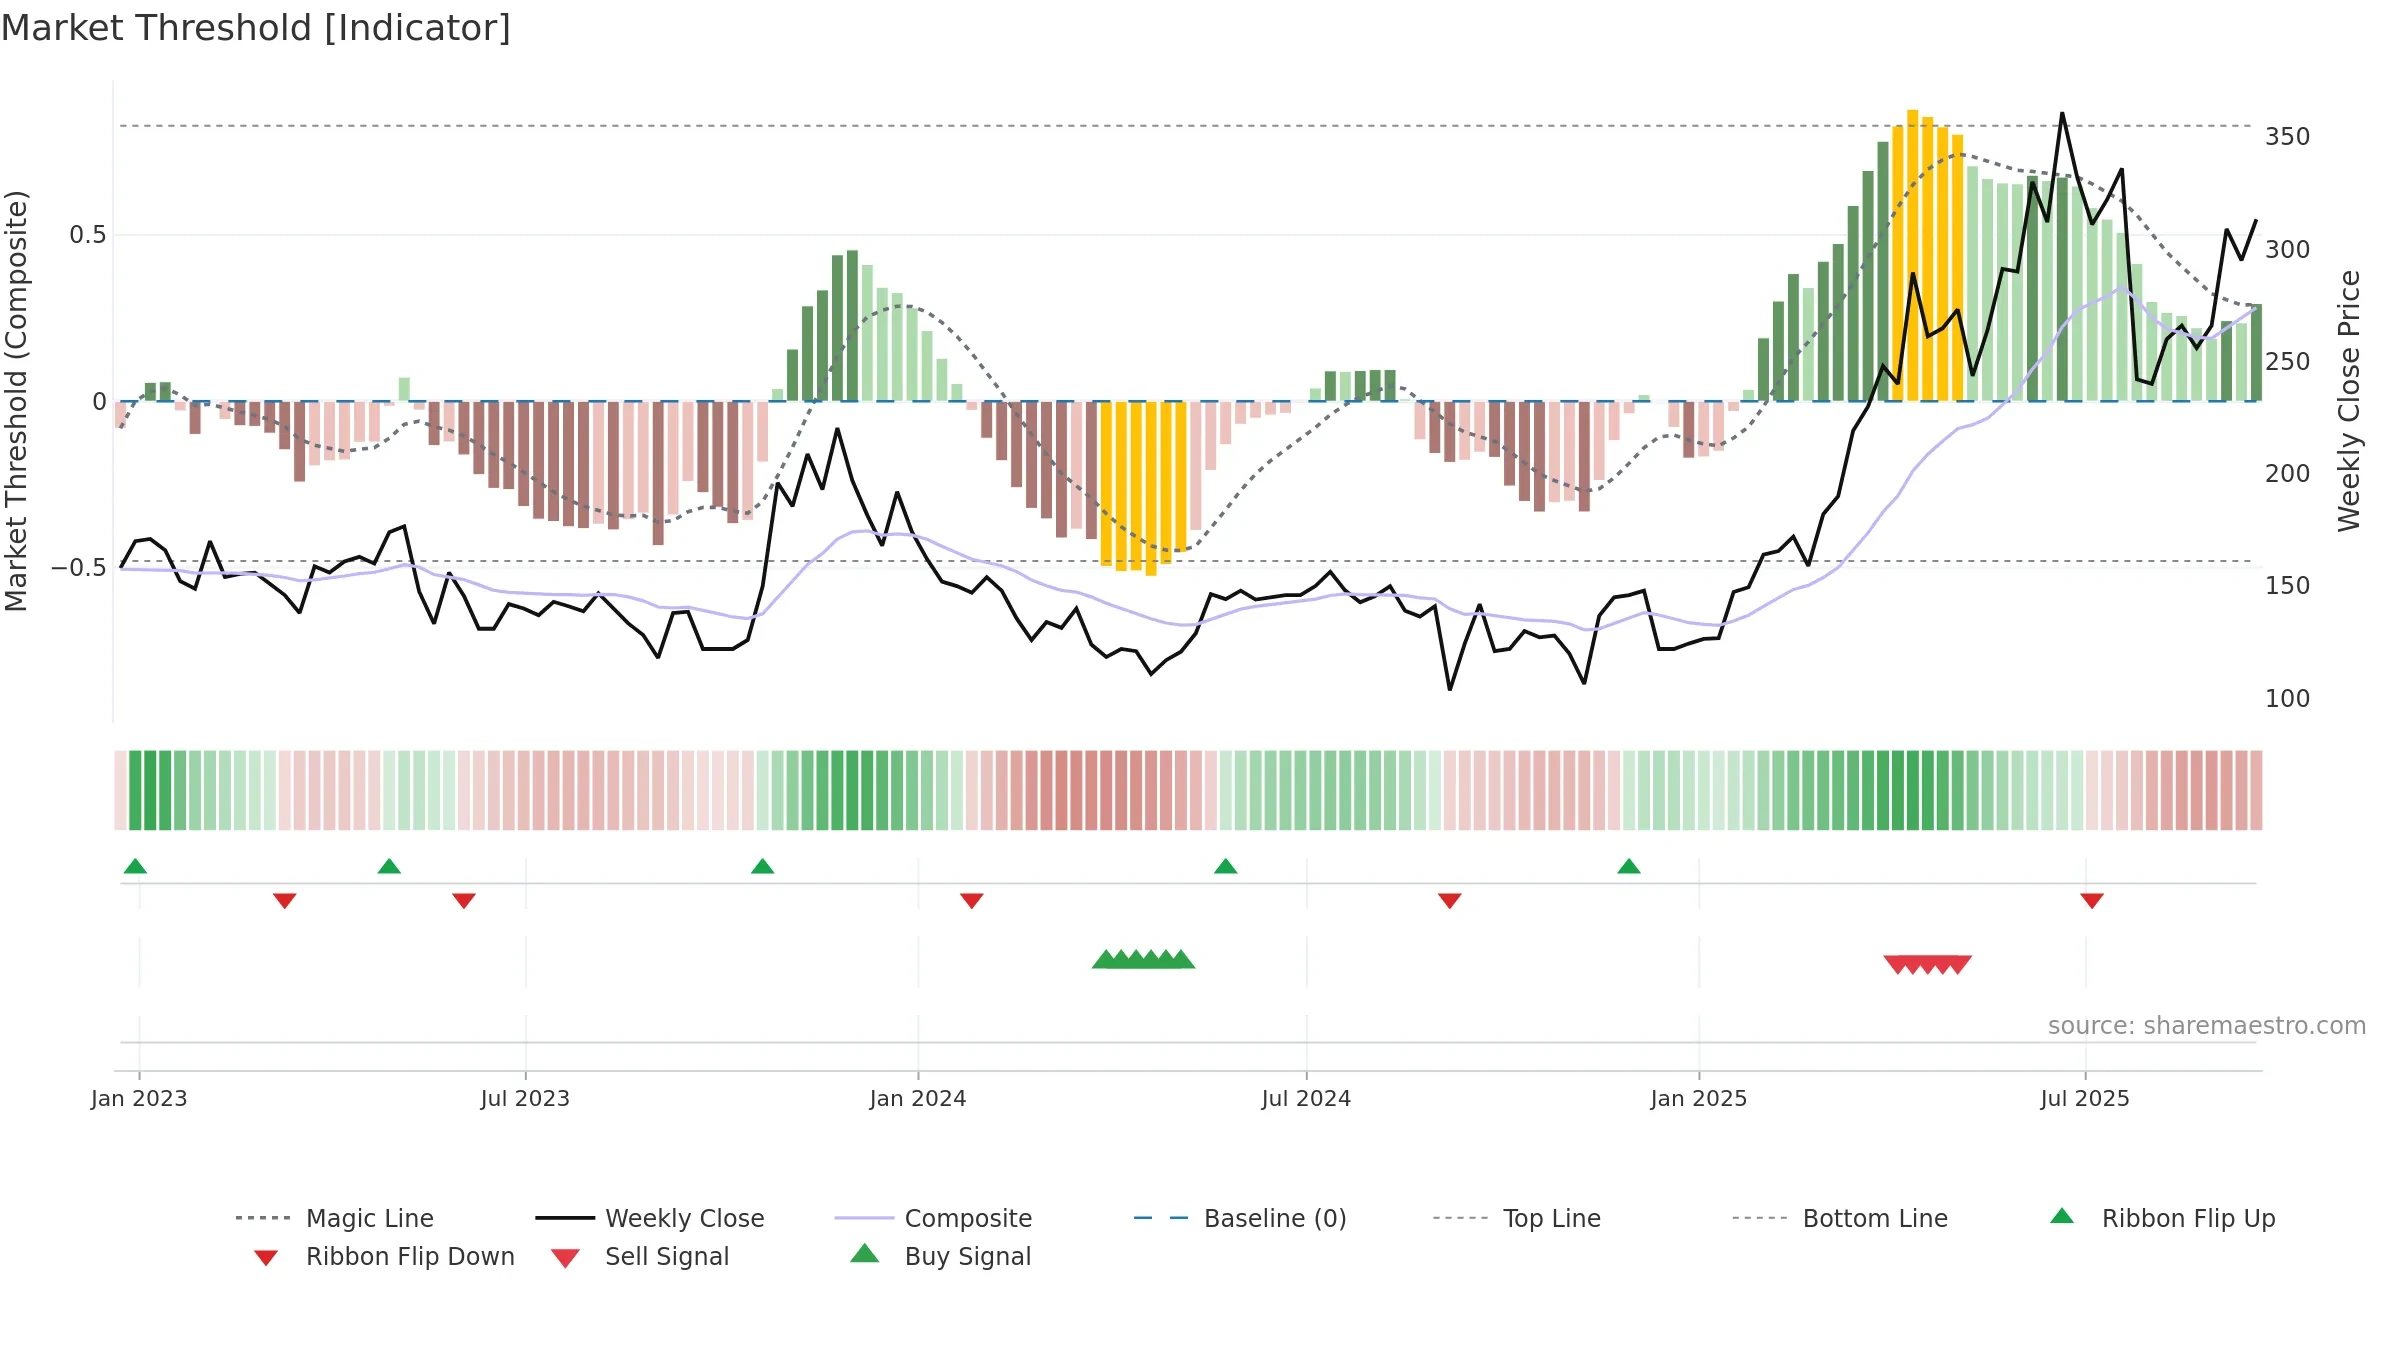
Task: Click the right axis title Weekly Close Price
Action: 2349,401
